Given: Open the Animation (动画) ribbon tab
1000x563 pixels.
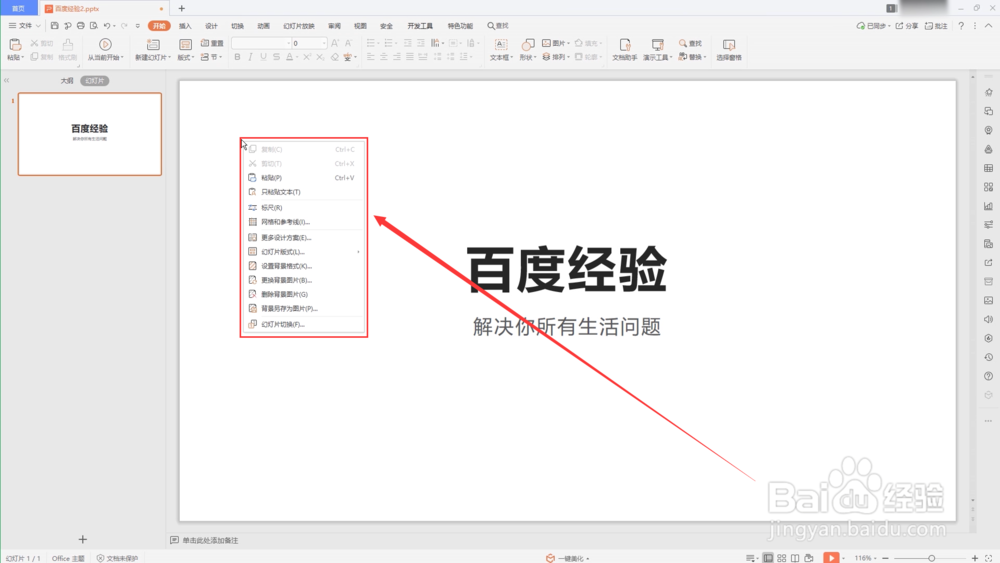Looking at the screenshot, I should 263,26.
